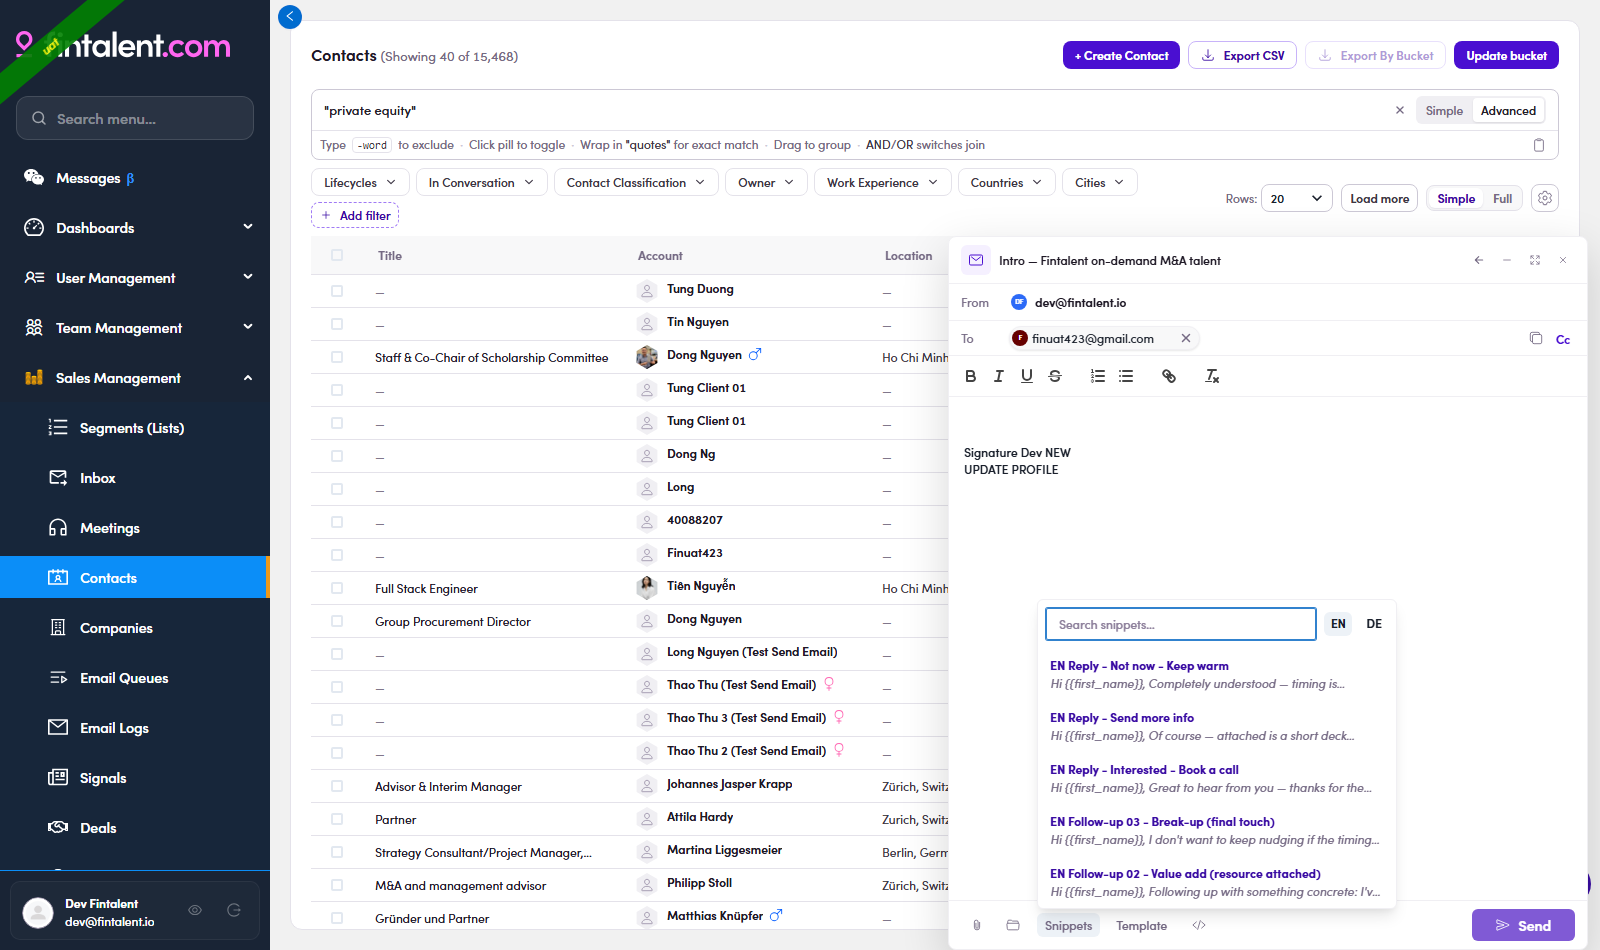Focus the Search snippets input field

(x=1180, y=624)
